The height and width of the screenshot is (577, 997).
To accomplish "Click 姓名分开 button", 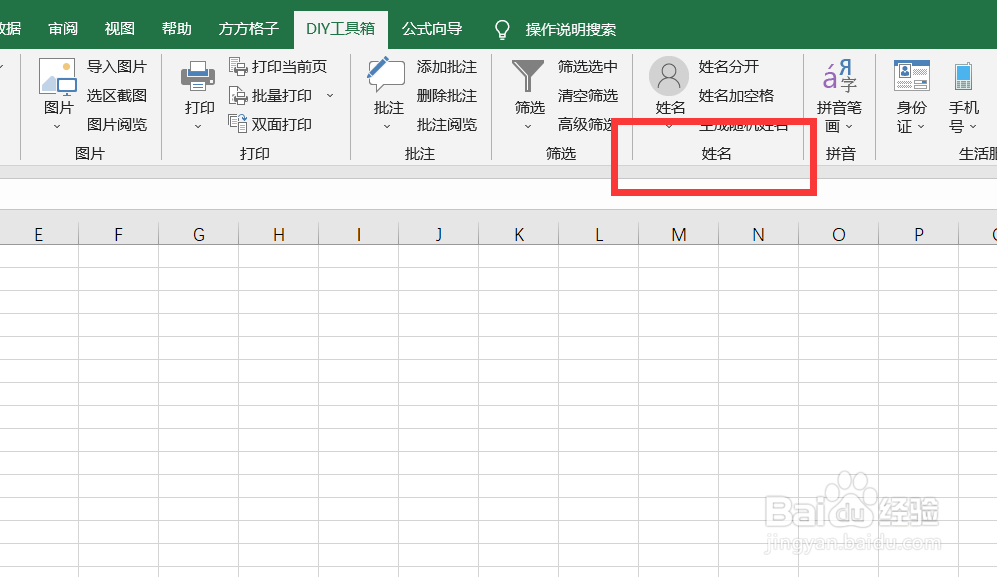I will coord(729,67).
